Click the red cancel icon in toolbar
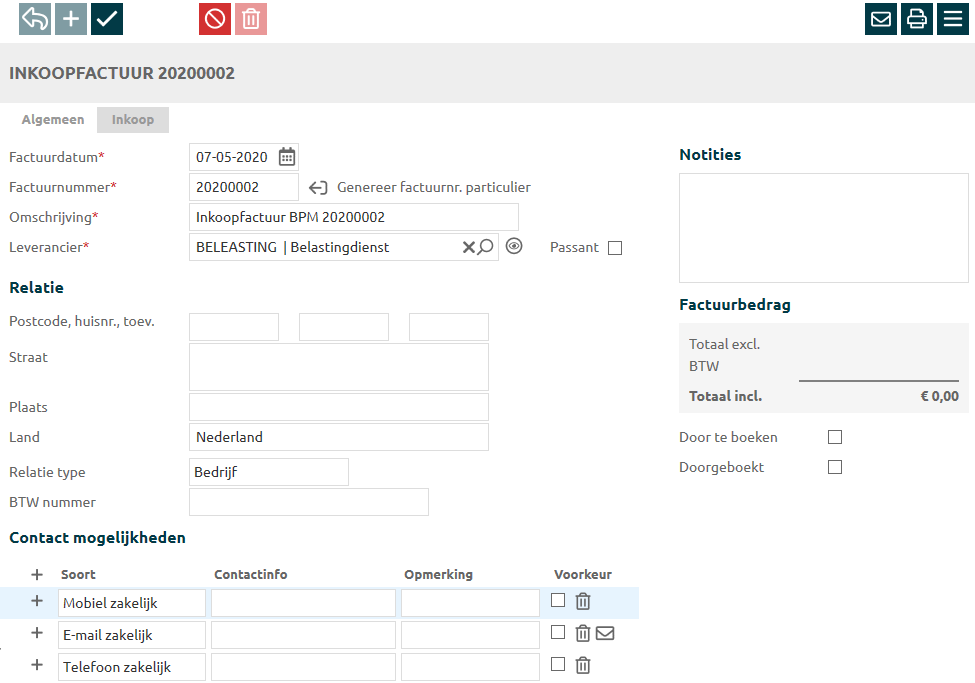 pyautogui.click(x=215, y=19)
